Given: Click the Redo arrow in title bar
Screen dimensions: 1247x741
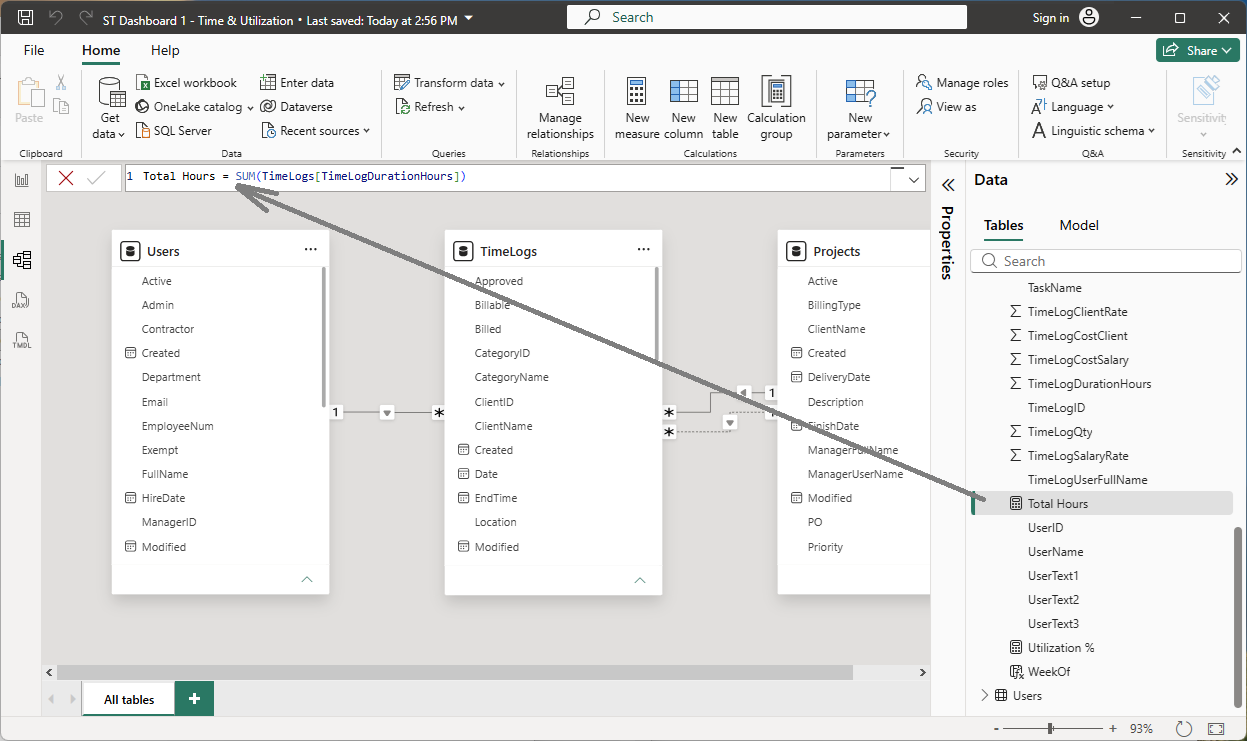Looking at the screenshot, I should coord(86,18).
